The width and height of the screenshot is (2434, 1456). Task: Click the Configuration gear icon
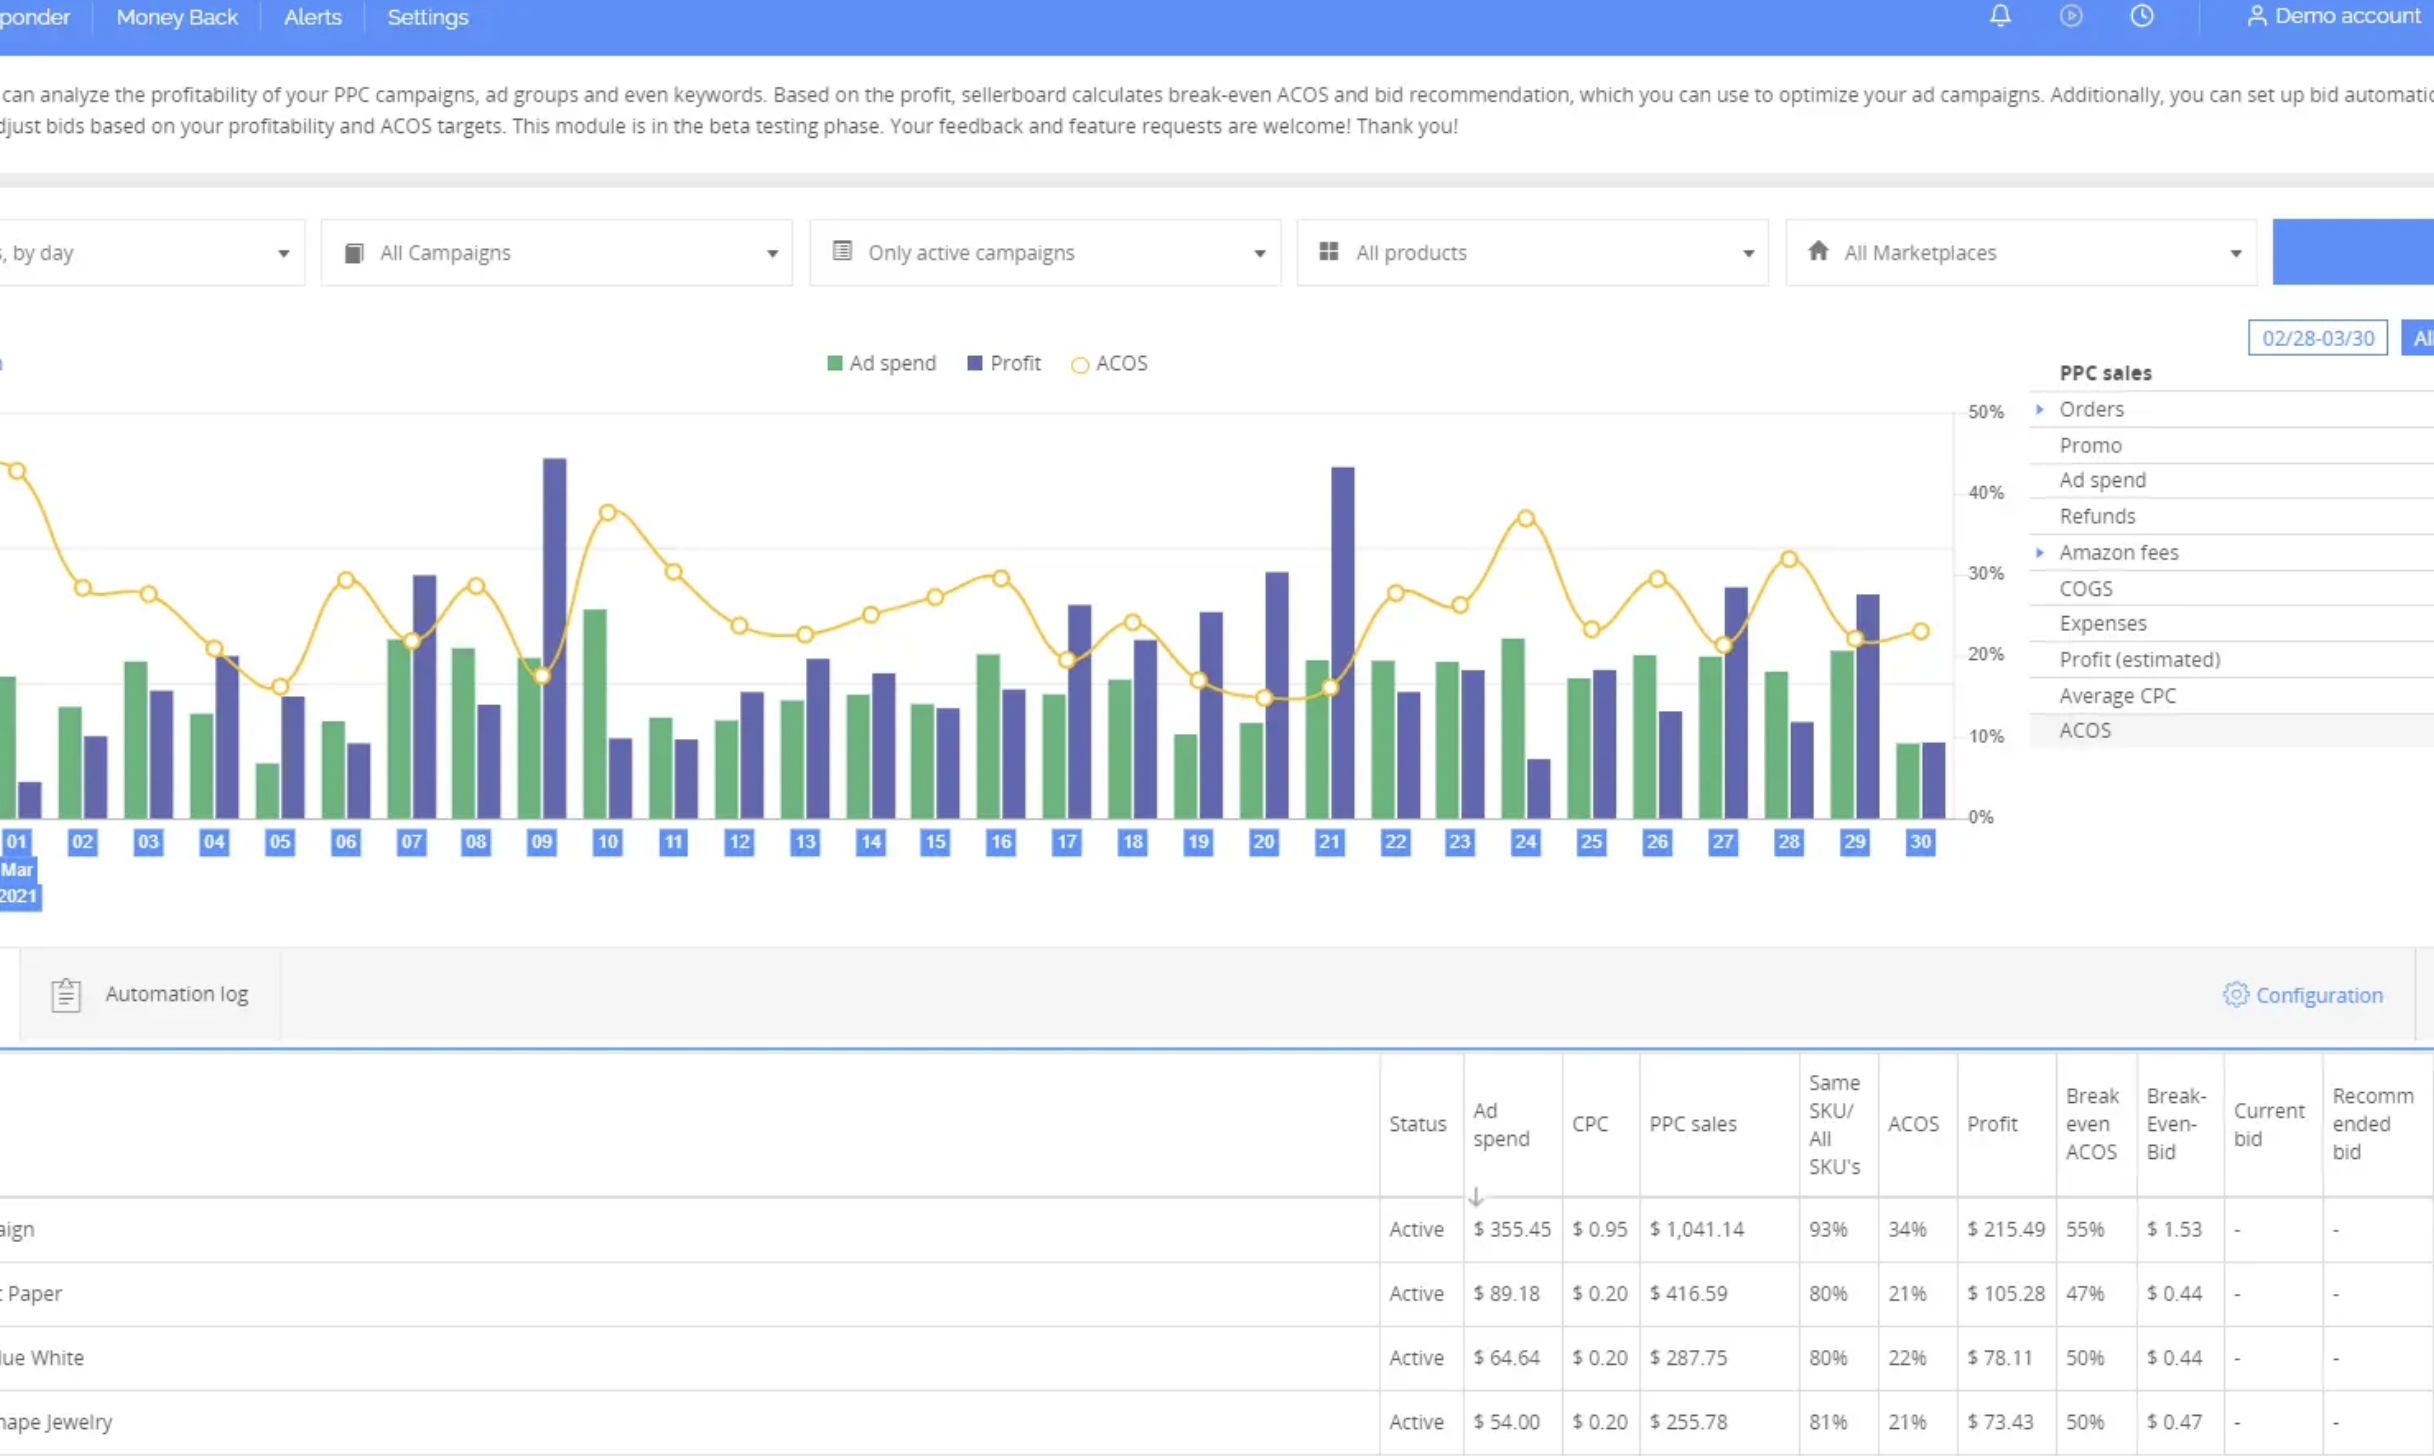[x=2235, y=994]
